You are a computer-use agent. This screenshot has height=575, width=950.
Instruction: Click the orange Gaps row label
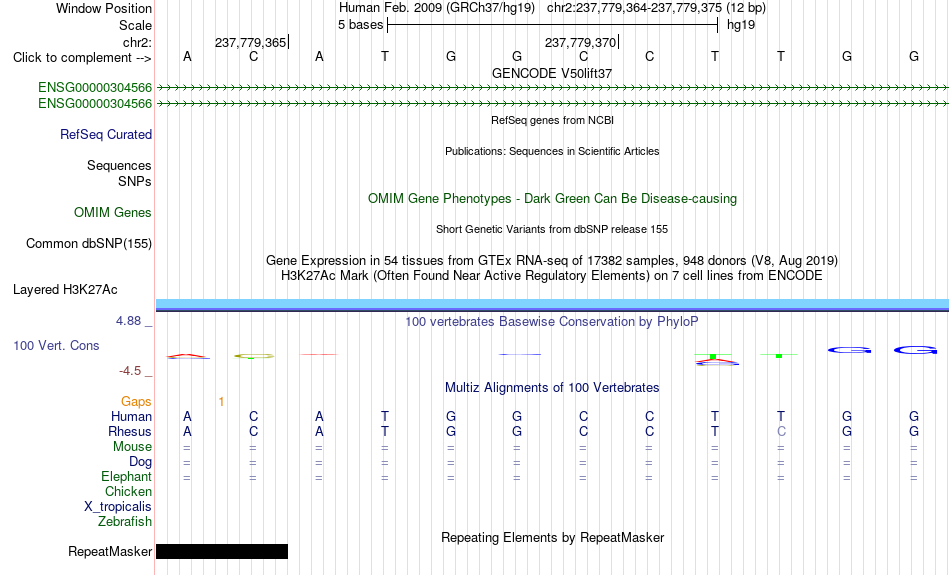click(x=136, y=402)
